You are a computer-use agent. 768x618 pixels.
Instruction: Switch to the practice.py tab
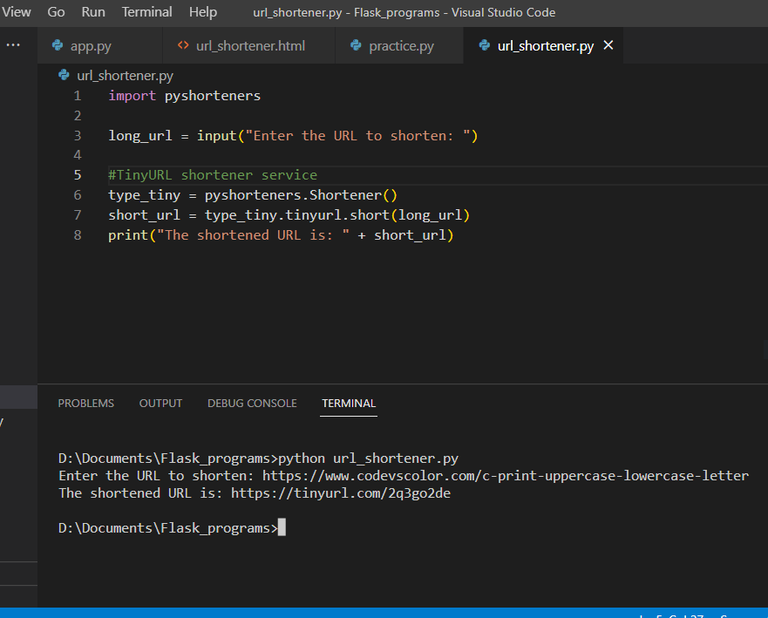399,46
